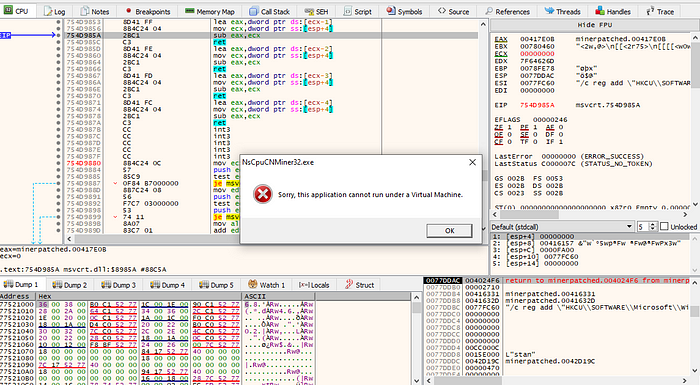Select the red address 754D9880 row
The width and height of the screenshot is (700, 385).
(x=83, y=163)
